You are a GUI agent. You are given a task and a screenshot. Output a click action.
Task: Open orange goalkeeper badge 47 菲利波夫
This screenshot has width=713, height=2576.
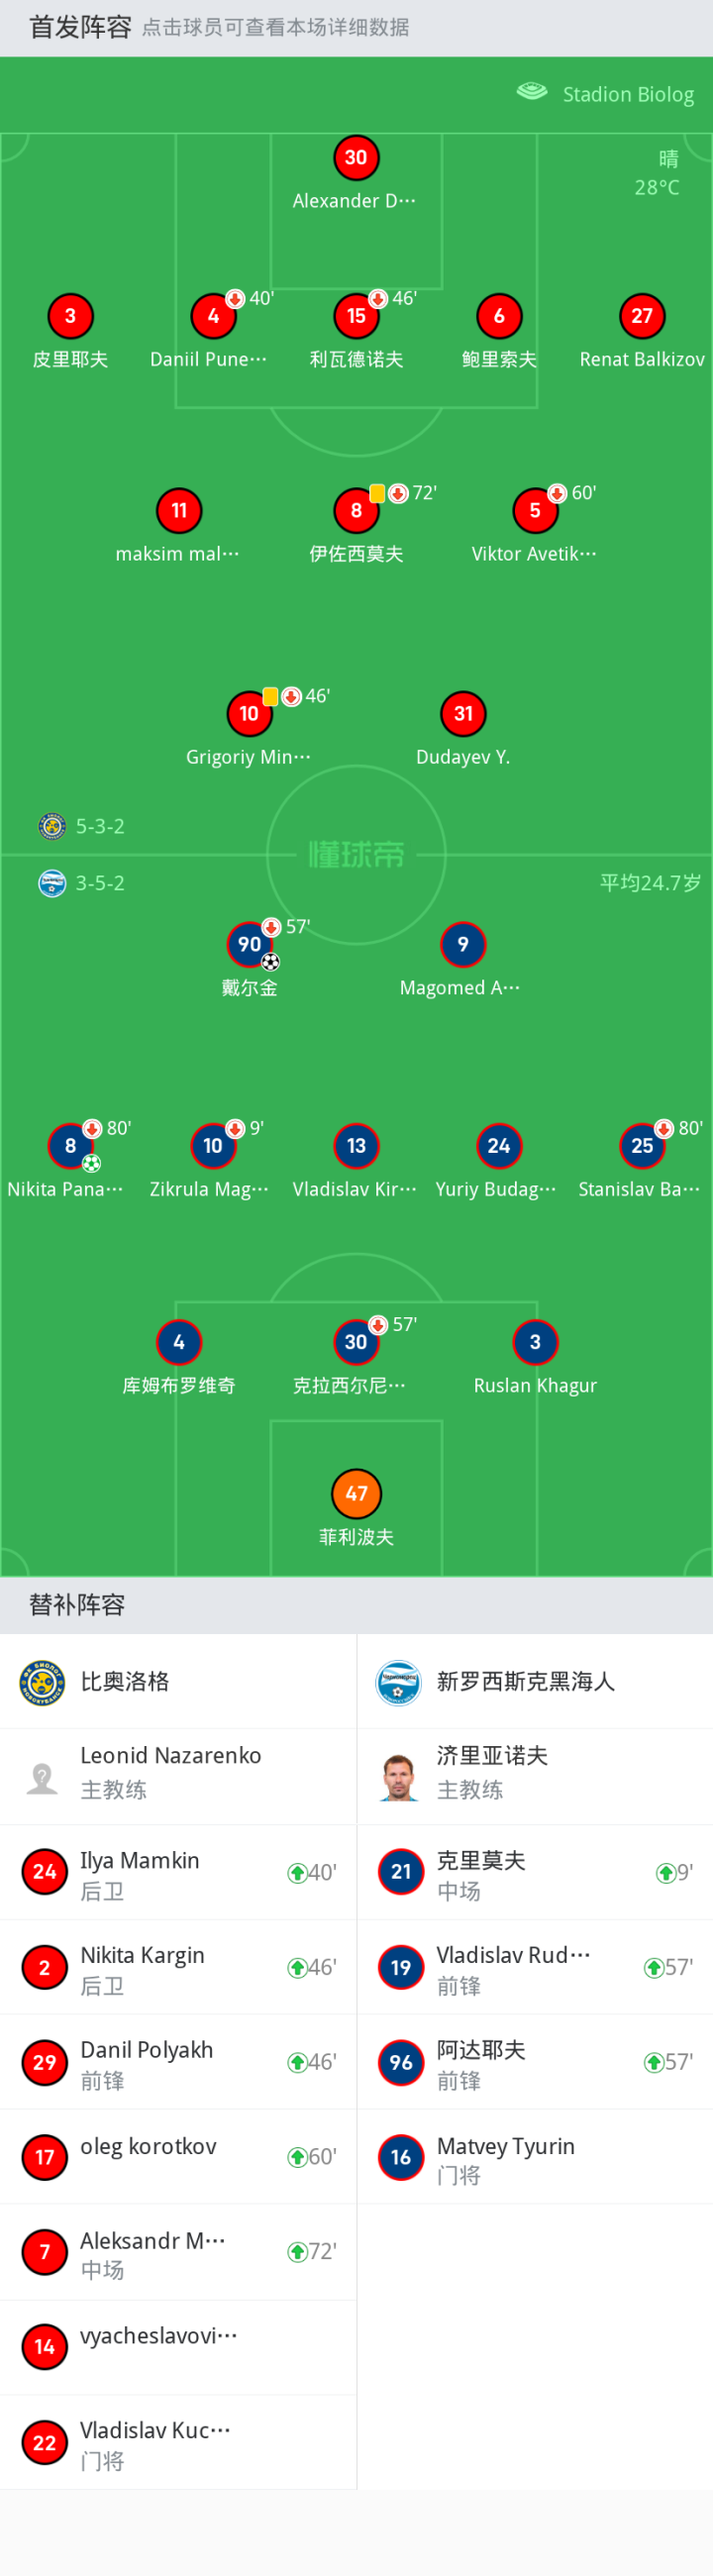[356, 1493]
